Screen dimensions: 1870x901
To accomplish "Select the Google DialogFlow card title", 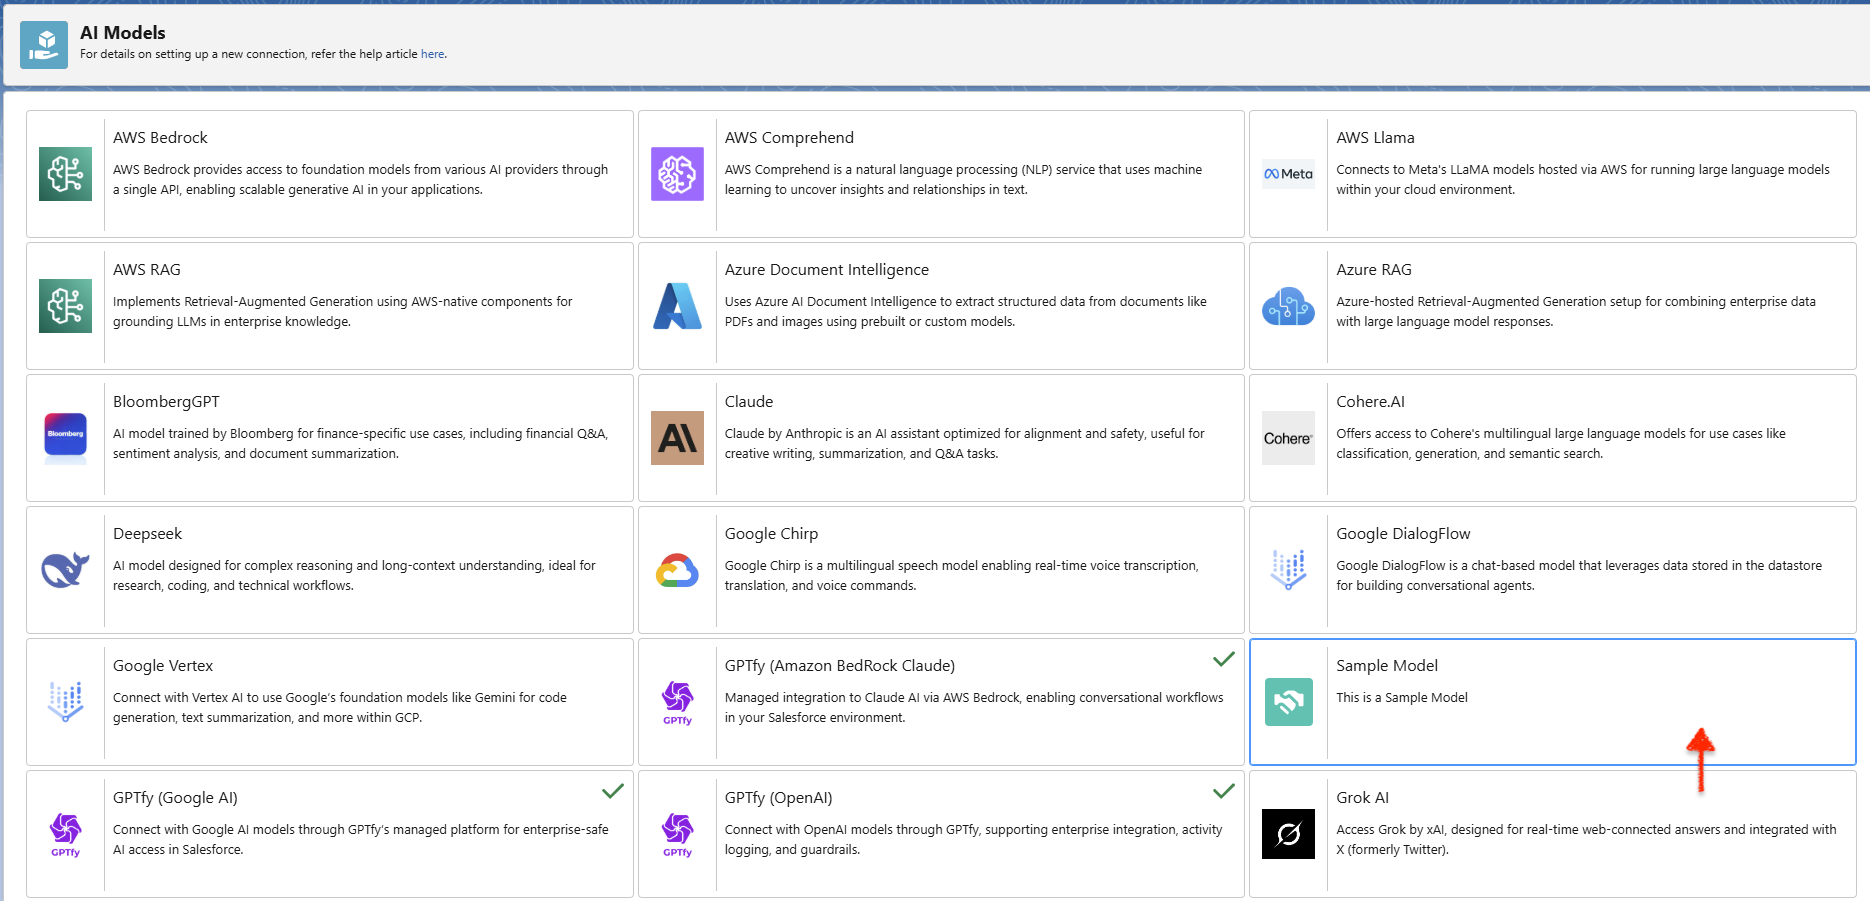I will pos(1403,534).
